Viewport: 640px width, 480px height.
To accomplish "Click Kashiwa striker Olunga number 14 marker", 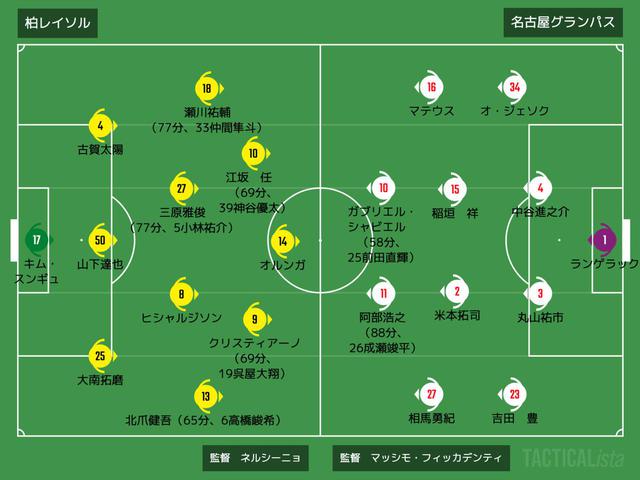I will 284,242.
